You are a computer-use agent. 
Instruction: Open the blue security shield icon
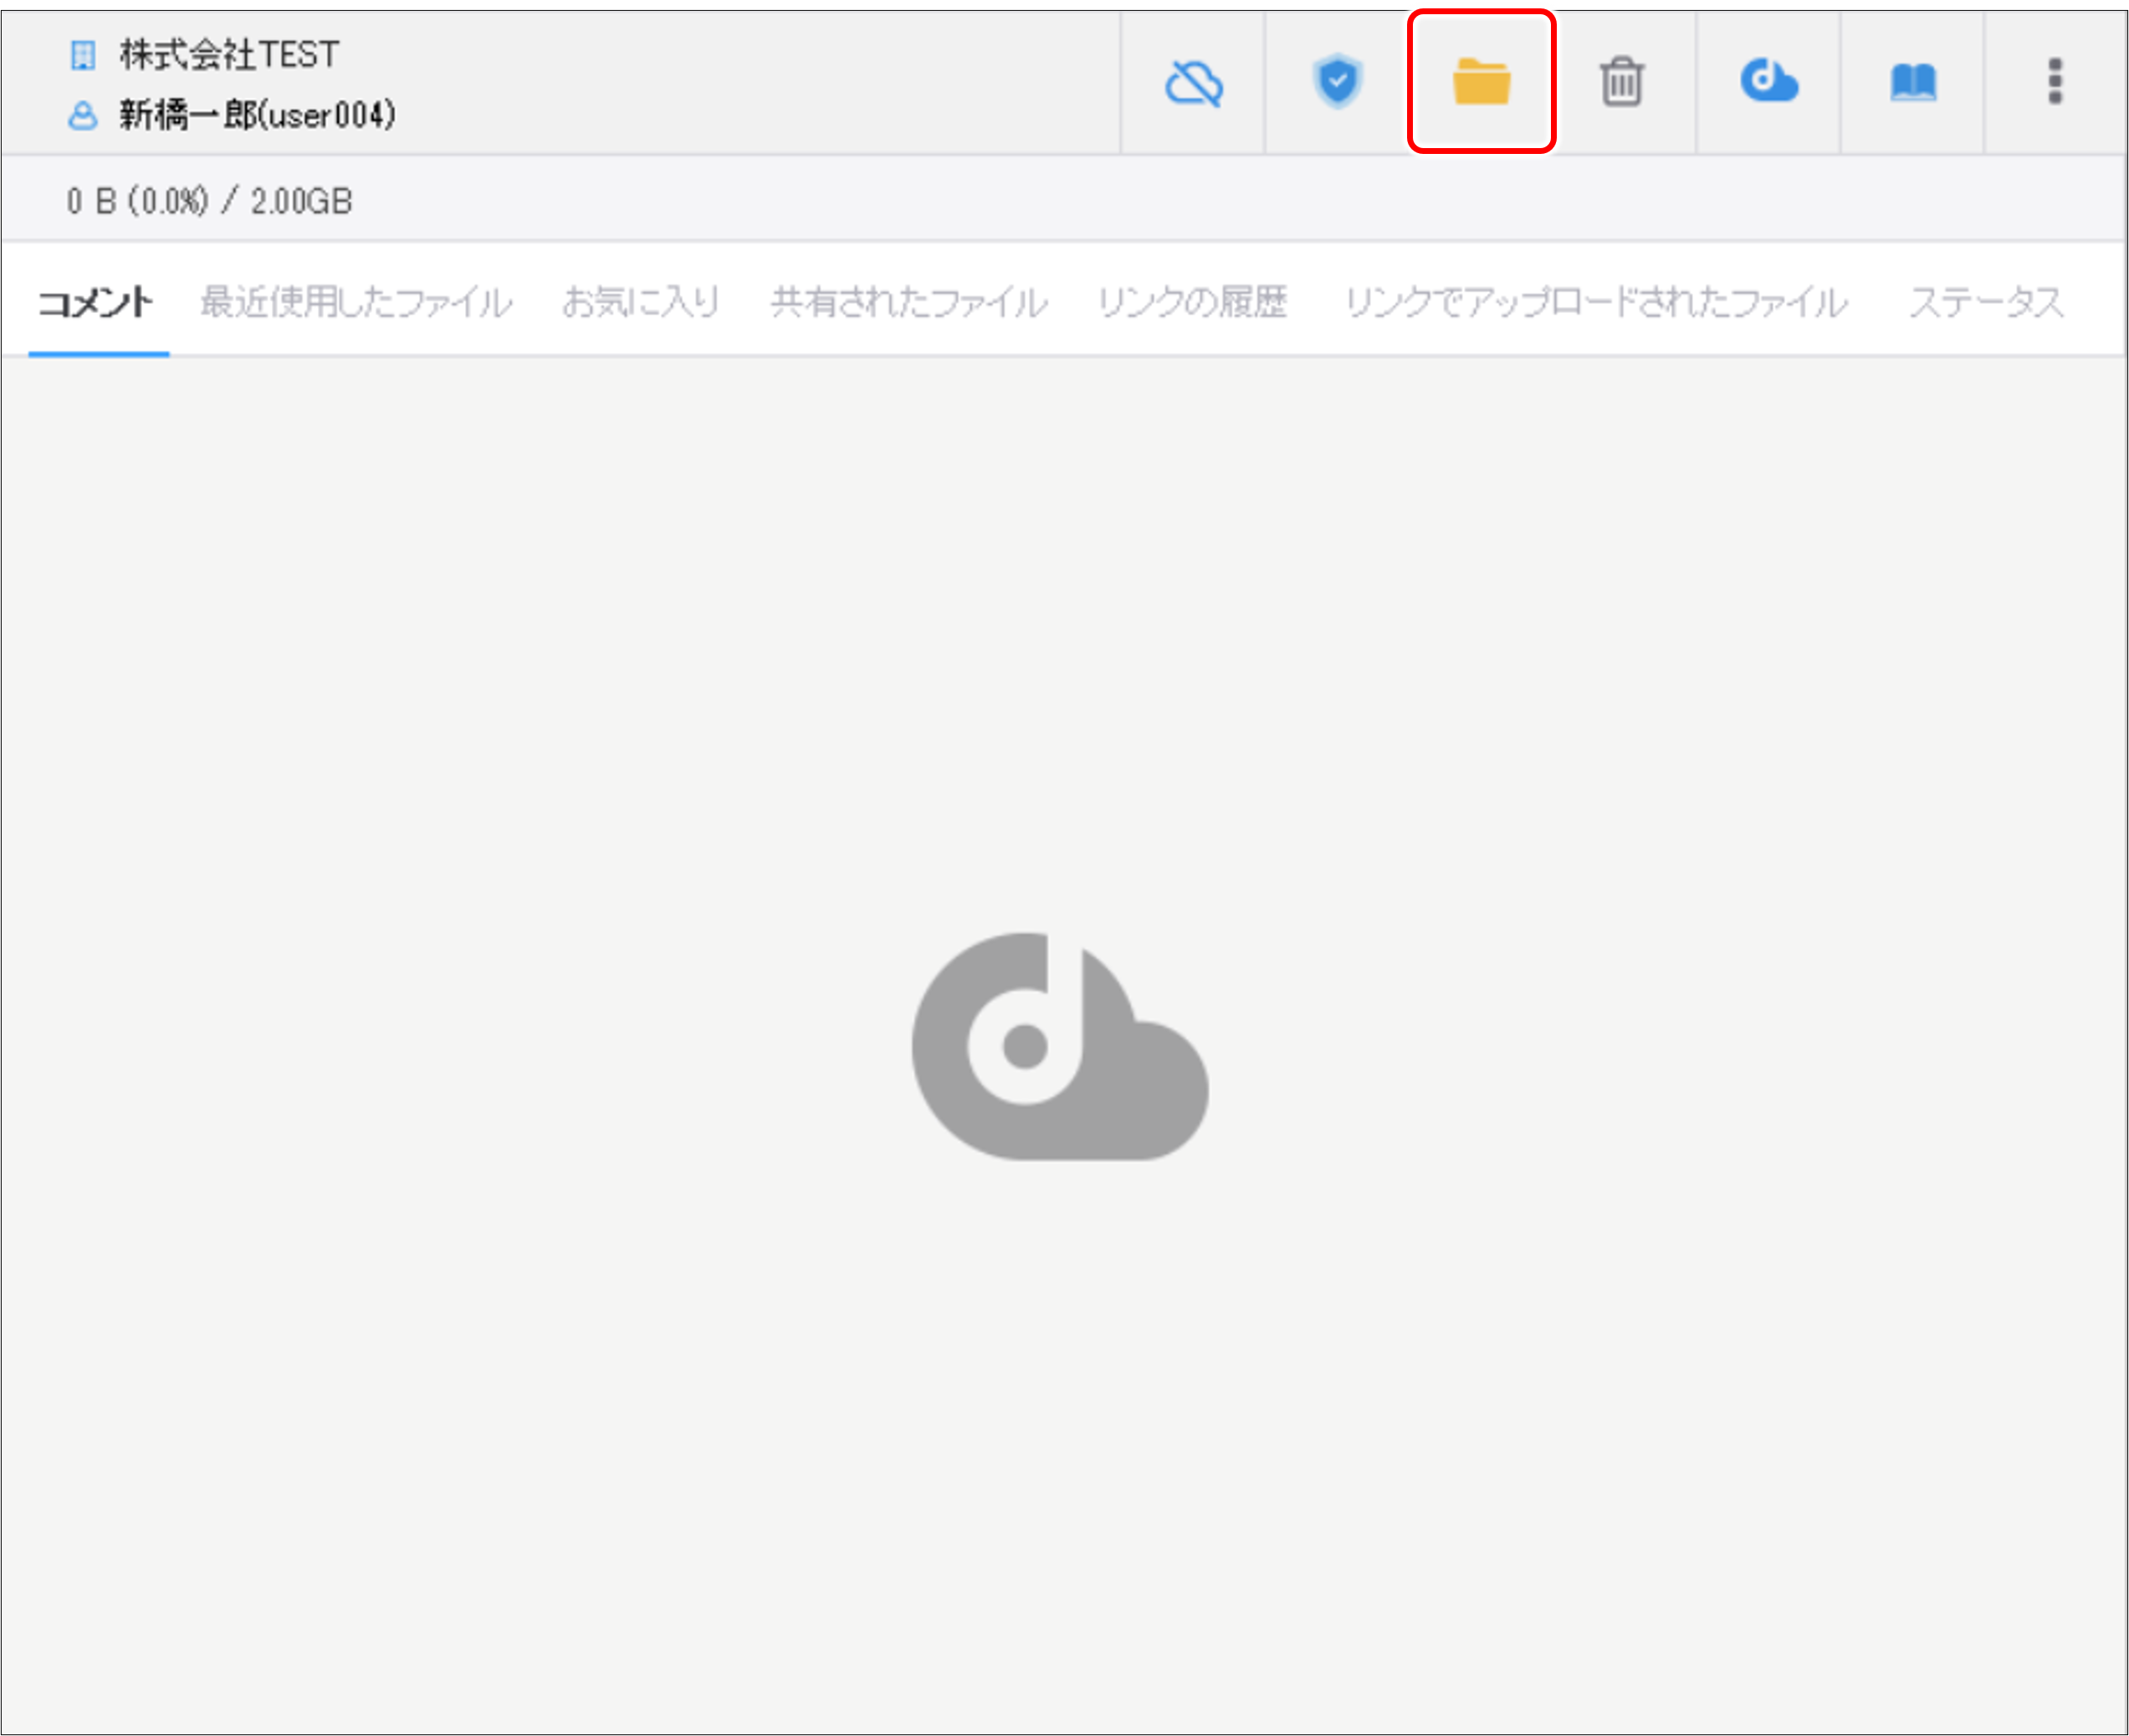pos(1337,82)
